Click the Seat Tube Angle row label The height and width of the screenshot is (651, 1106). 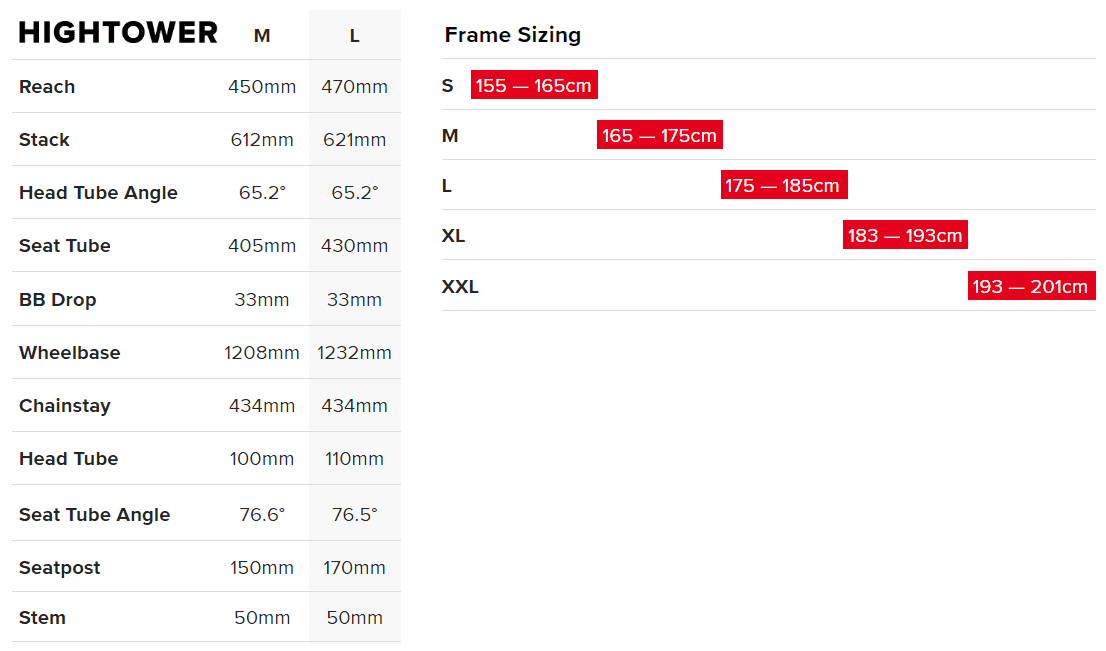(x=94, y=515)
